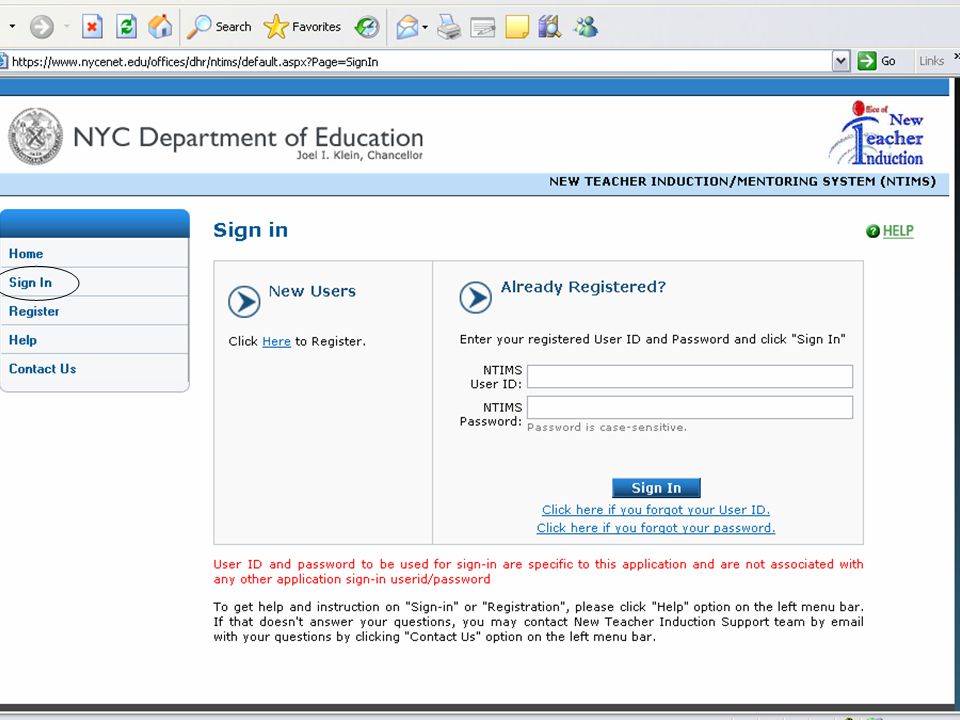Open the HELP link at top right
The image size is (960, 720).
point(898,231)
